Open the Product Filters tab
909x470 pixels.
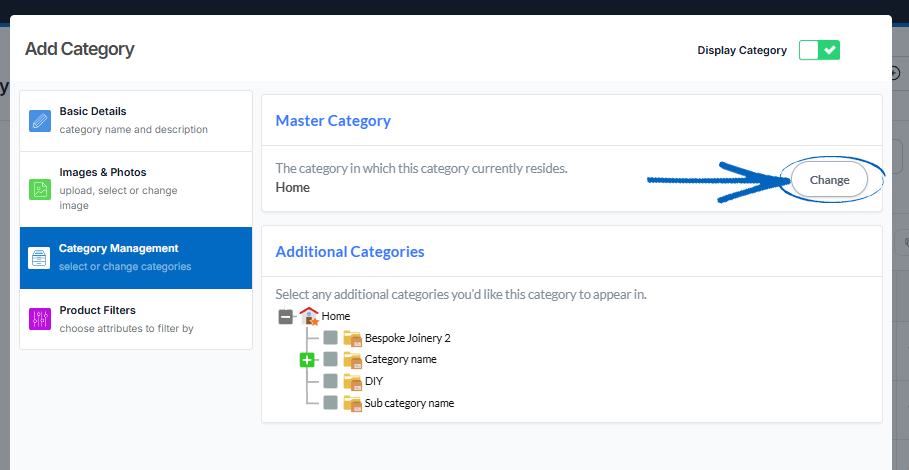point(136,319)
